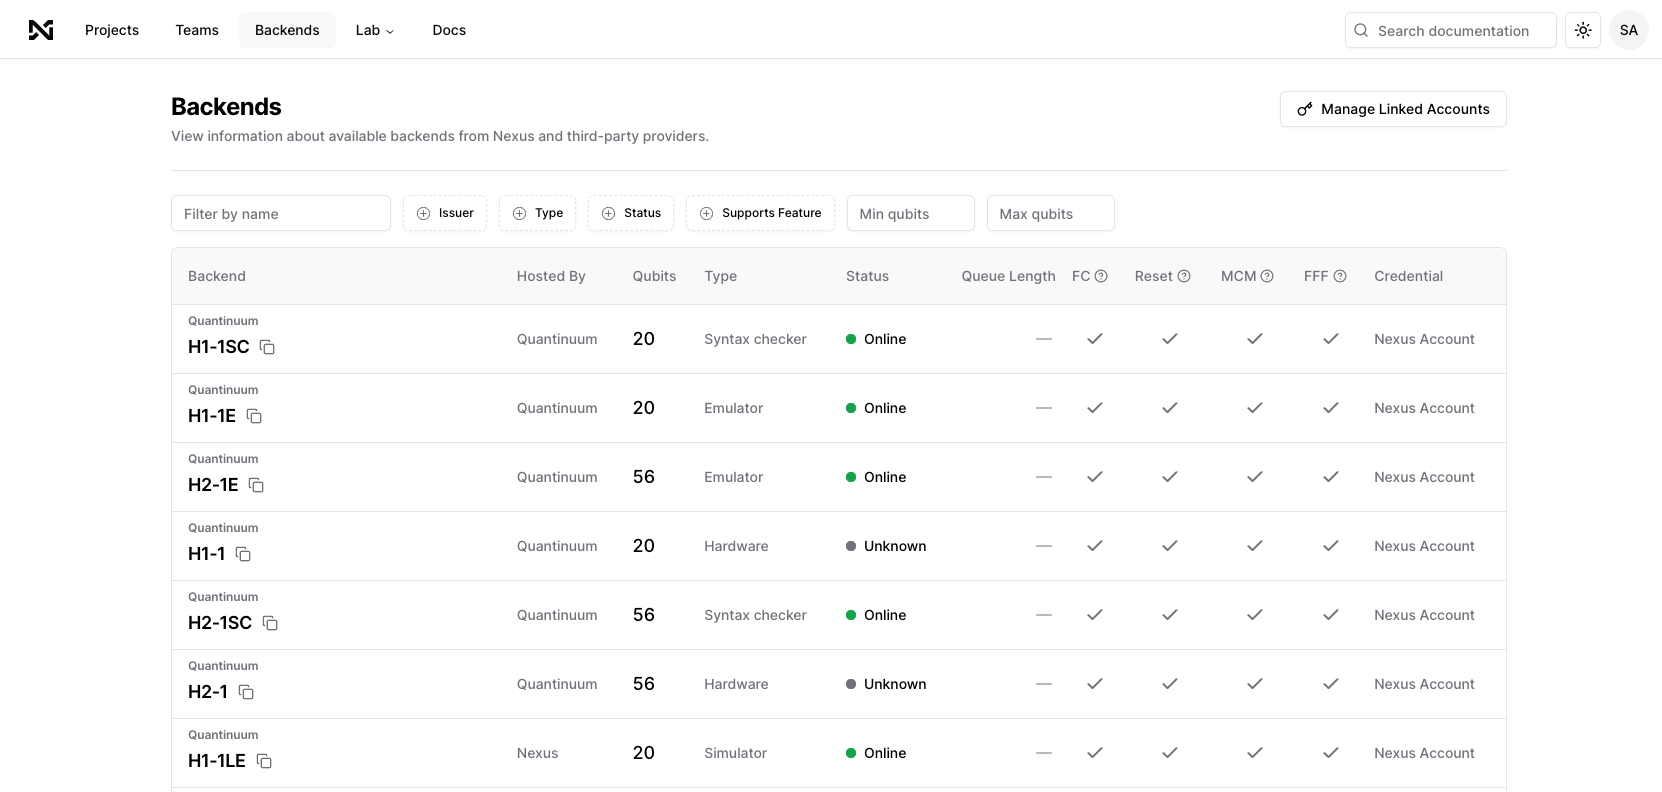The height and width of the screenshot is (792, 1662).
Task: Click the search magnifier icon
Action: coord(1361,30)
